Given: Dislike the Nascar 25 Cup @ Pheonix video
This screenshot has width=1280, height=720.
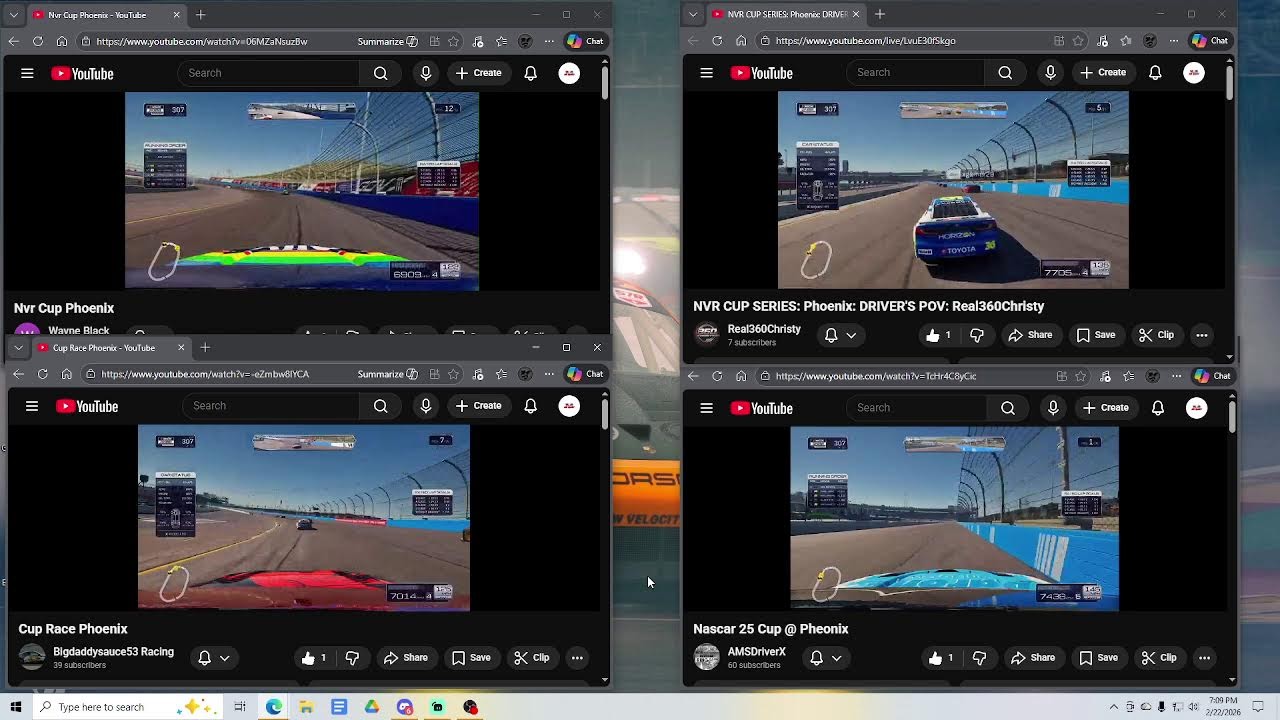Looking at the screenshot, I should [980, 658].
